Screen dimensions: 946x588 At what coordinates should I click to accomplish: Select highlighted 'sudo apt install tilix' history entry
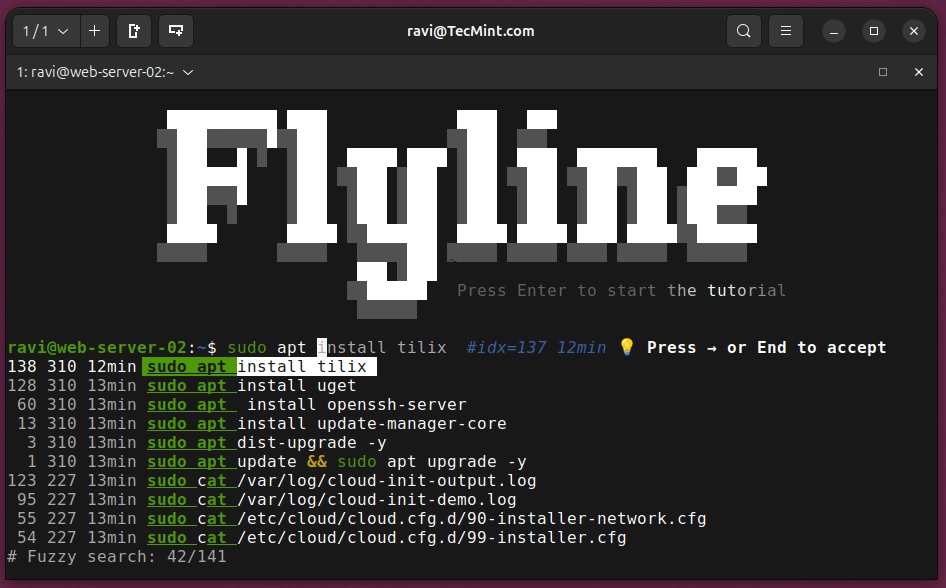pos(192,366)
